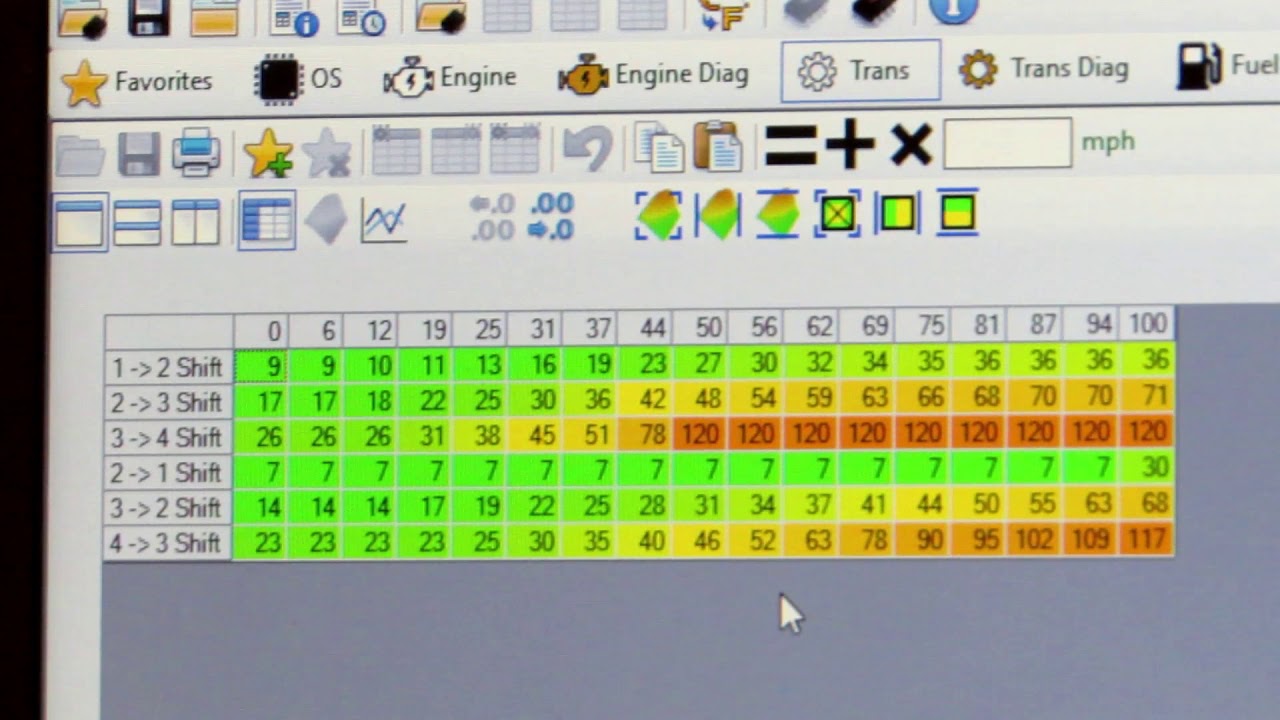The width and height of the screenshot is (1280, 720).
Task: Smooth surface vertically icon with top and bottom bars
Action: (x=778, y=213)
